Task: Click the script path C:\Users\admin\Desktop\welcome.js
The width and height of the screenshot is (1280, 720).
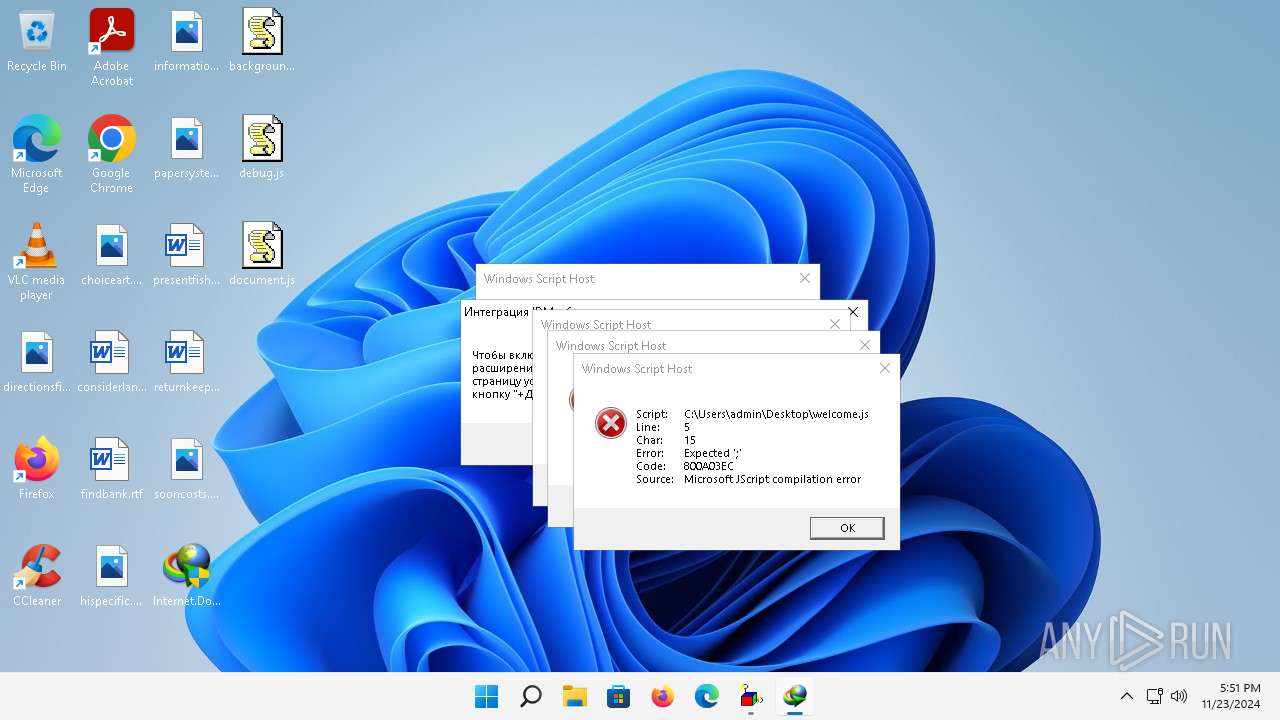Action: (x=776, y=414)
